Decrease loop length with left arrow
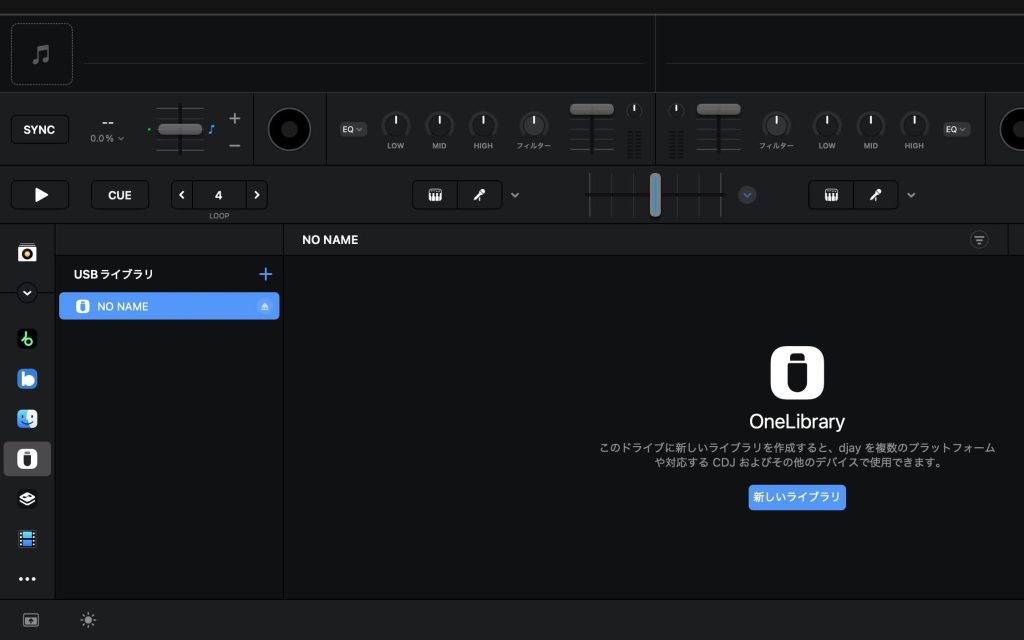 [182, 195]
